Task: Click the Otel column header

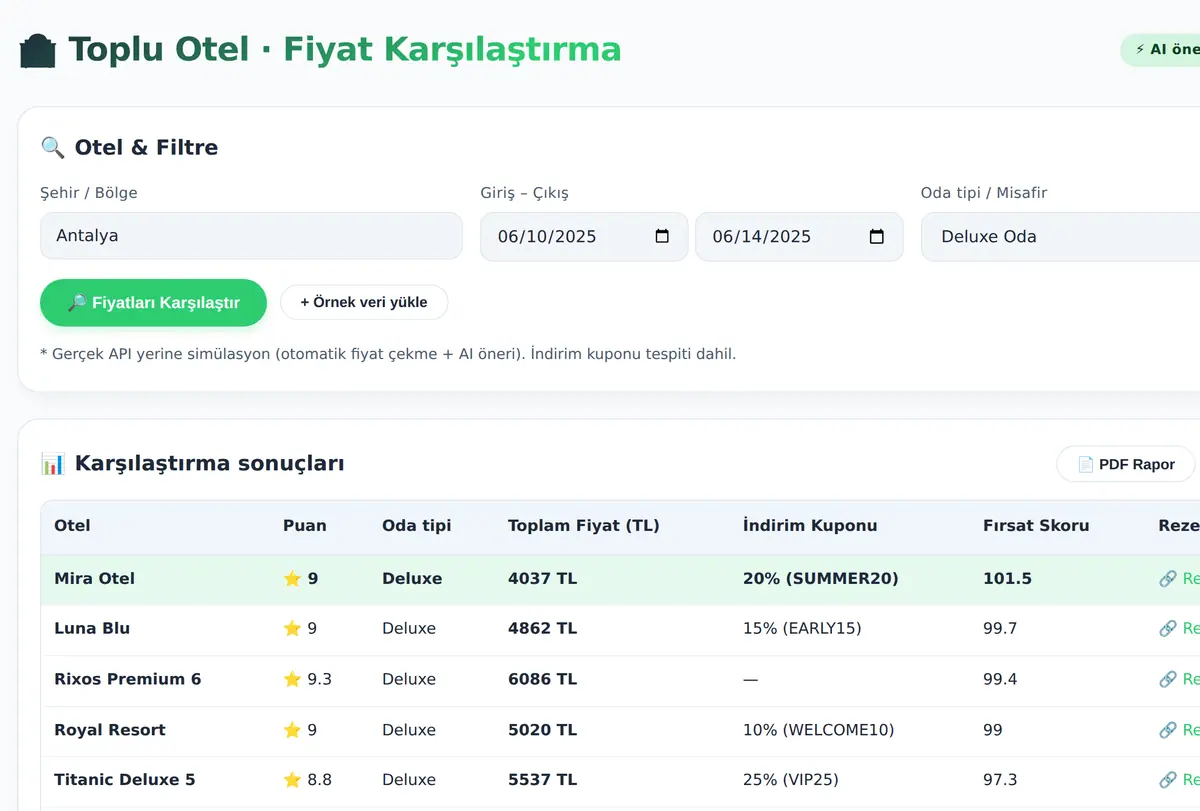Action: point(72,526)
